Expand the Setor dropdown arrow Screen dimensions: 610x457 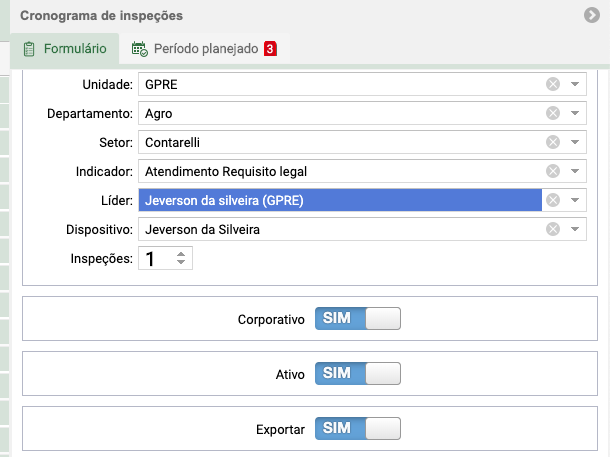pyautogui.click(x=575, y=142)
